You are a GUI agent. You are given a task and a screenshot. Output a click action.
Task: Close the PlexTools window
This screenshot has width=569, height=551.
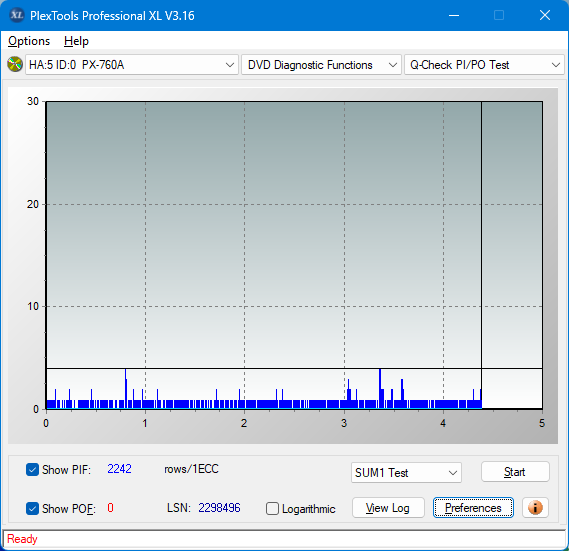[x=545, y=15]
